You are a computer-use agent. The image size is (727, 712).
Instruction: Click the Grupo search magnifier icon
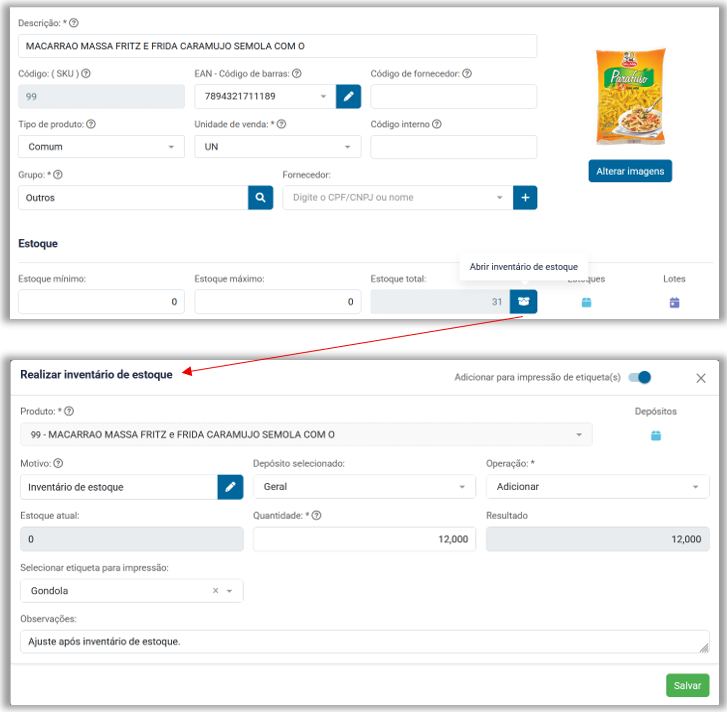tap(260, 198)
